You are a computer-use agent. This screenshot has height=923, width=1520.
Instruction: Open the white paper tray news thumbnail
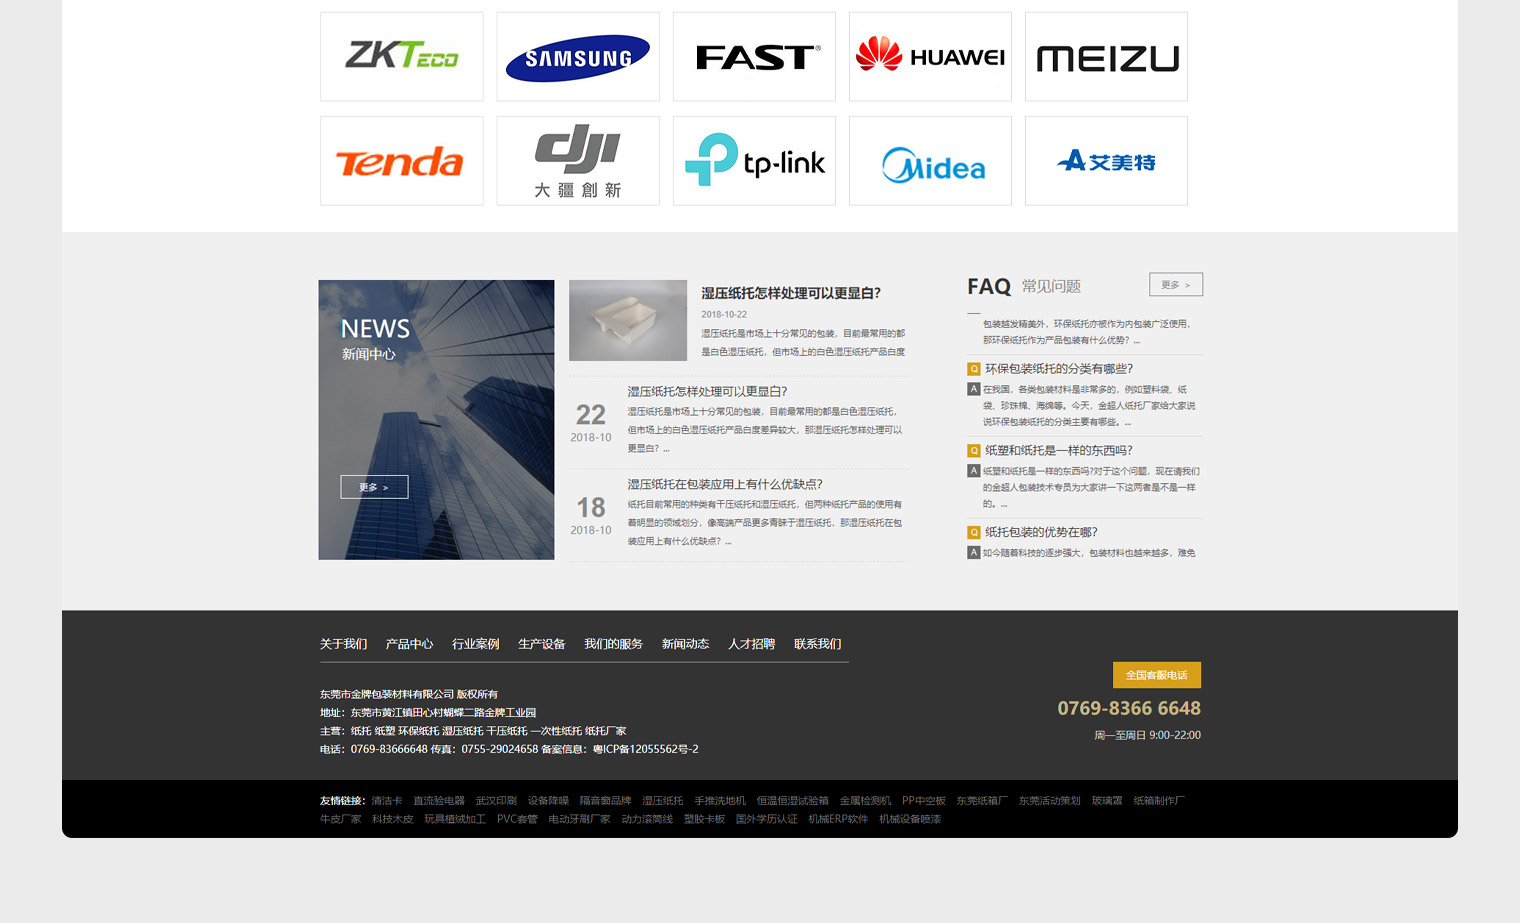coord(628,320)
